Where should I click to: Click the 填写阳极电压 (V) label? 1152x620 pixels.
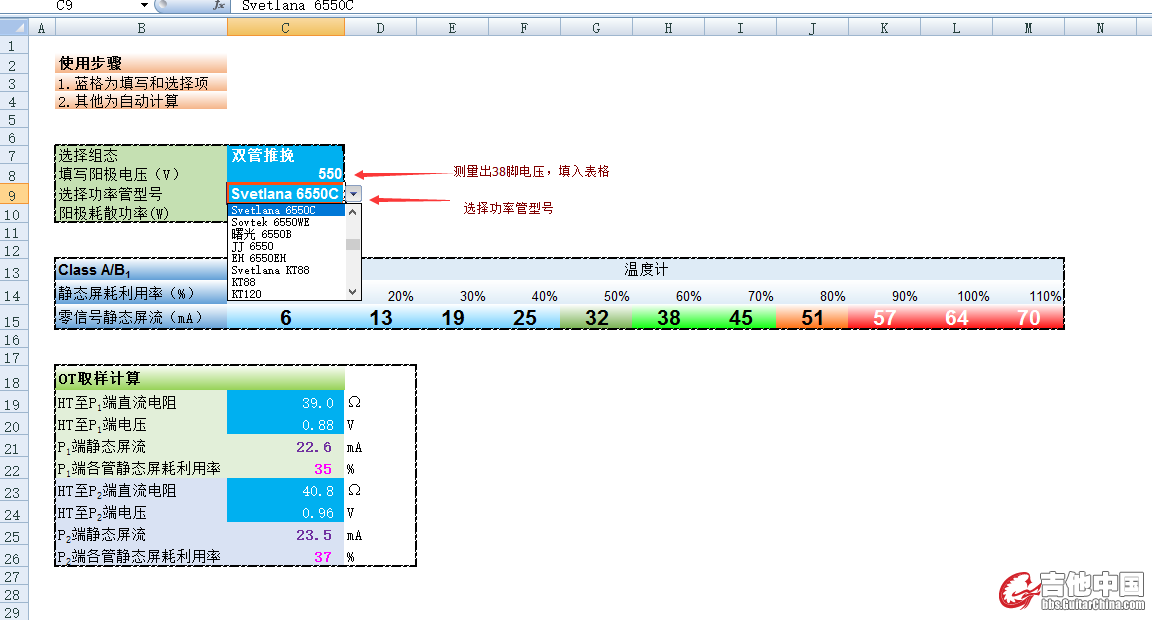pyautogui.click(x=141, y=174)
